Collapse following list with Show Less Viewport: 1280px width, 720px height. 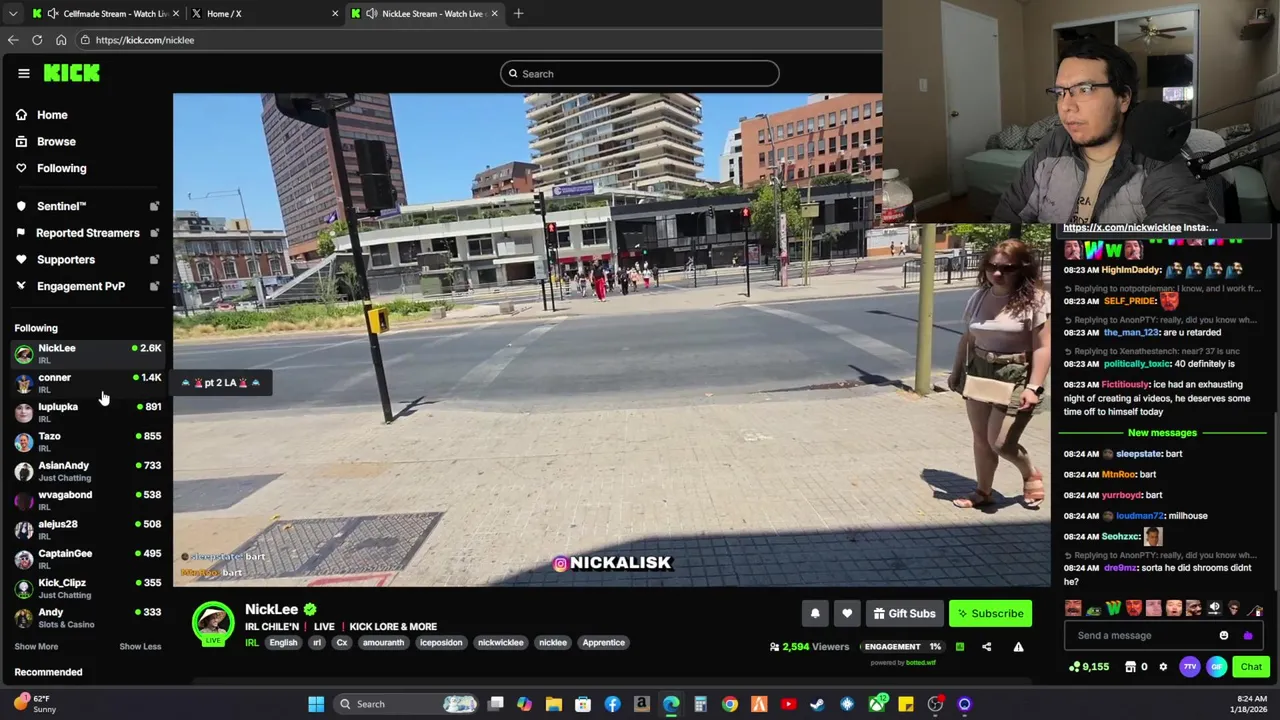(x=140, y=647)
